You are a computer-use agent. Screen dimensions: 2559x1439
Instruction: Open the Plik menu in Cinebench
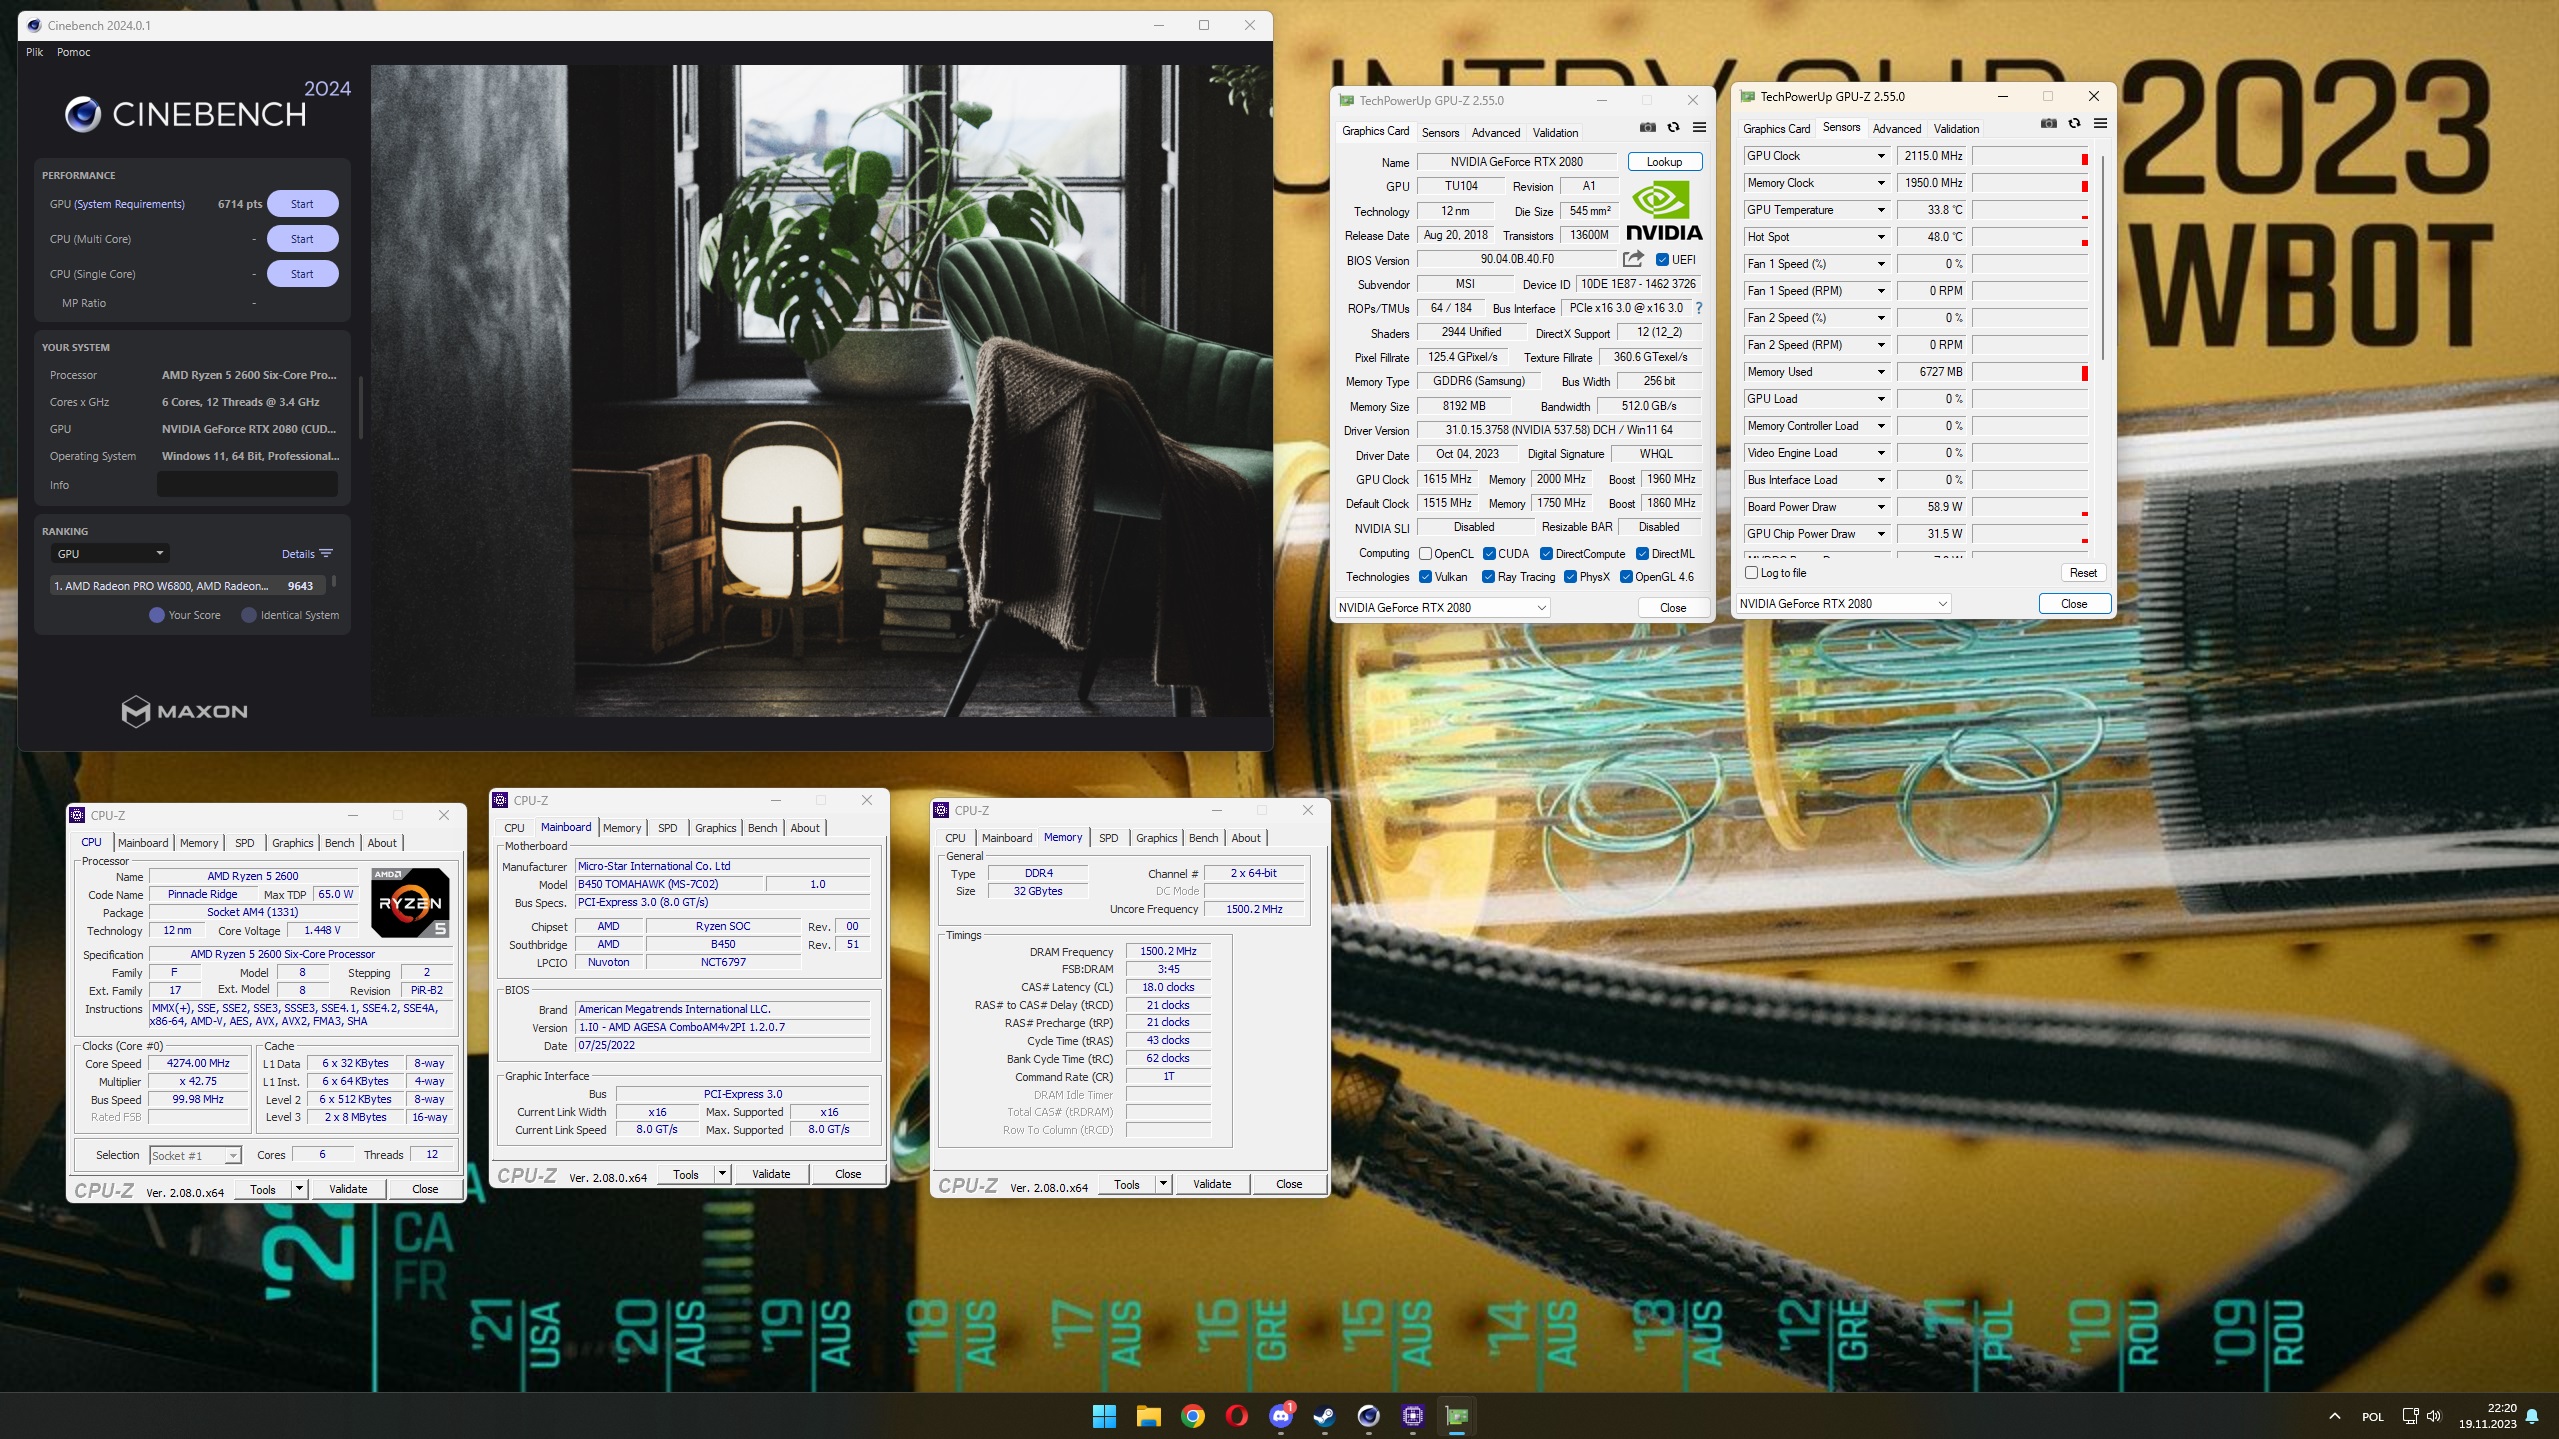[x=34, y=52]
